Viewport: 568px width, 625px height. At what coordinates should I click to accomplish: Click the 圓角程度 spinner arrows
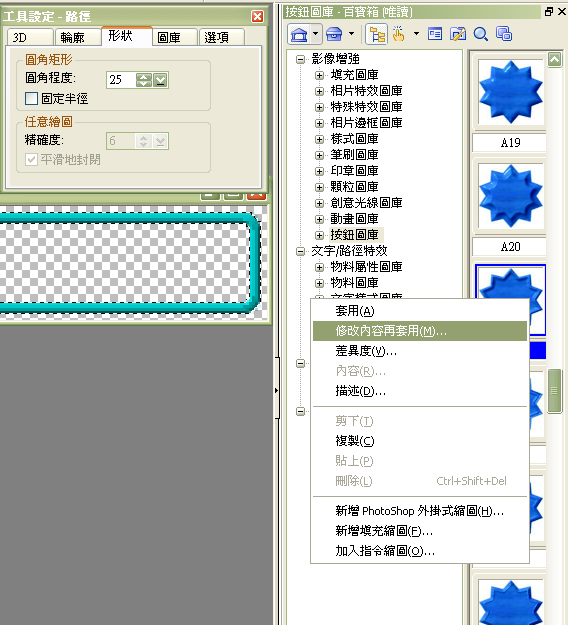[x=143, y=80]
